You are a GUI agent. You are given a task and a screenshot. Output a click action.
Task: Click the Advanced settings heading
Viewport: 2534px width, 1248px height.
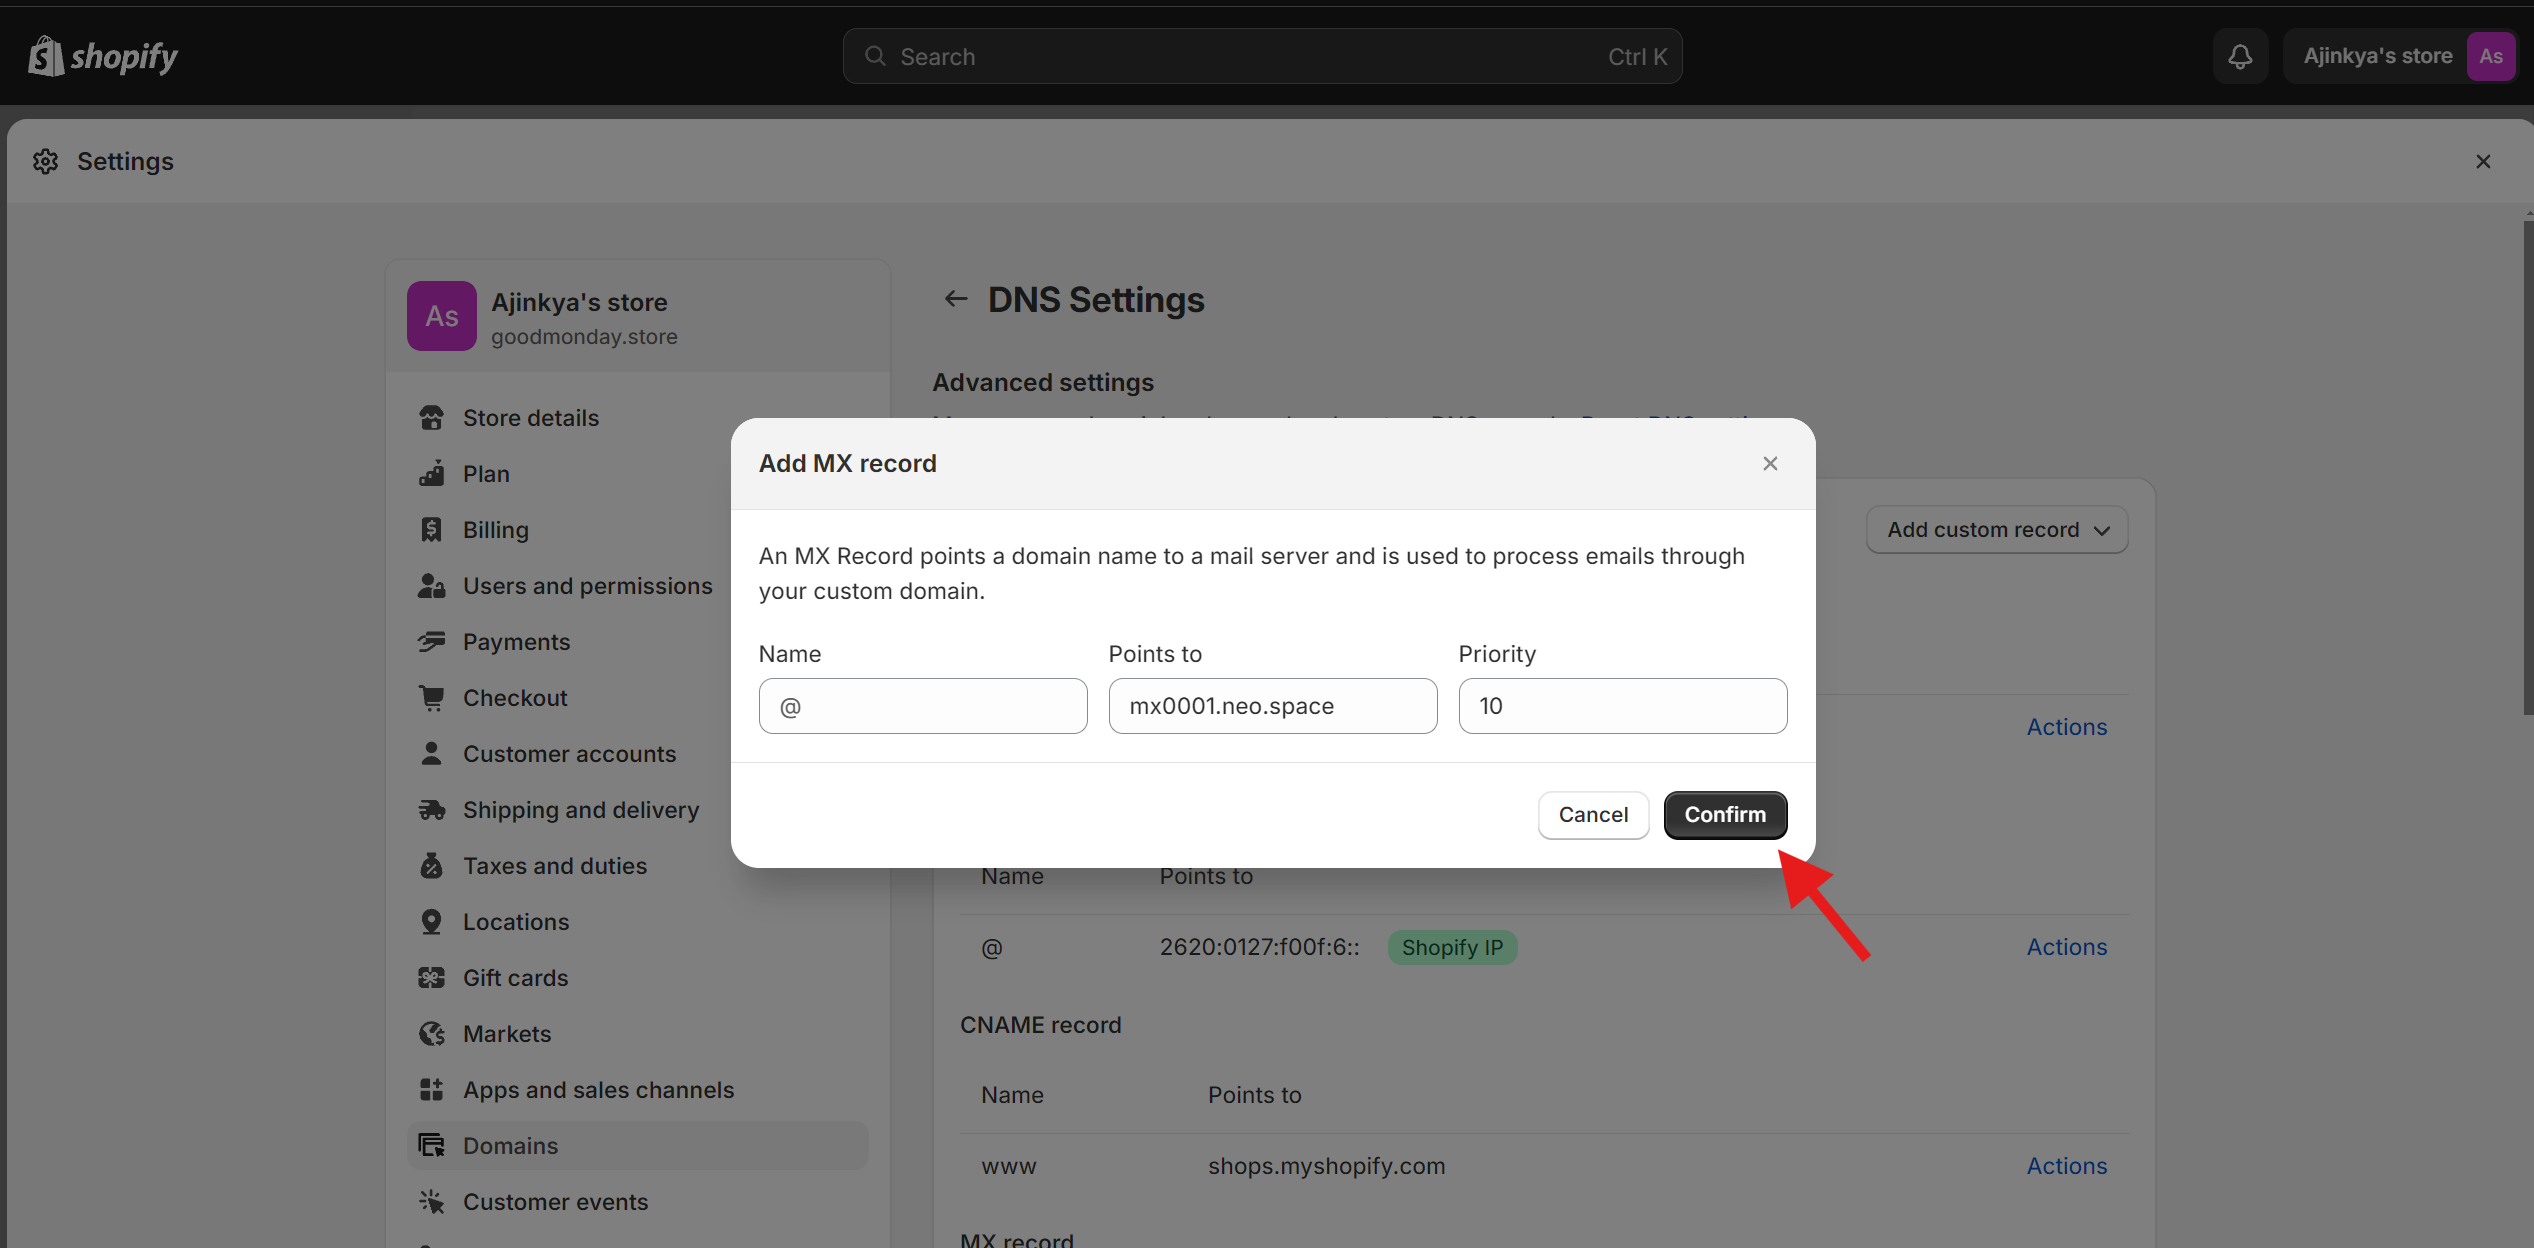(1043, 382)
